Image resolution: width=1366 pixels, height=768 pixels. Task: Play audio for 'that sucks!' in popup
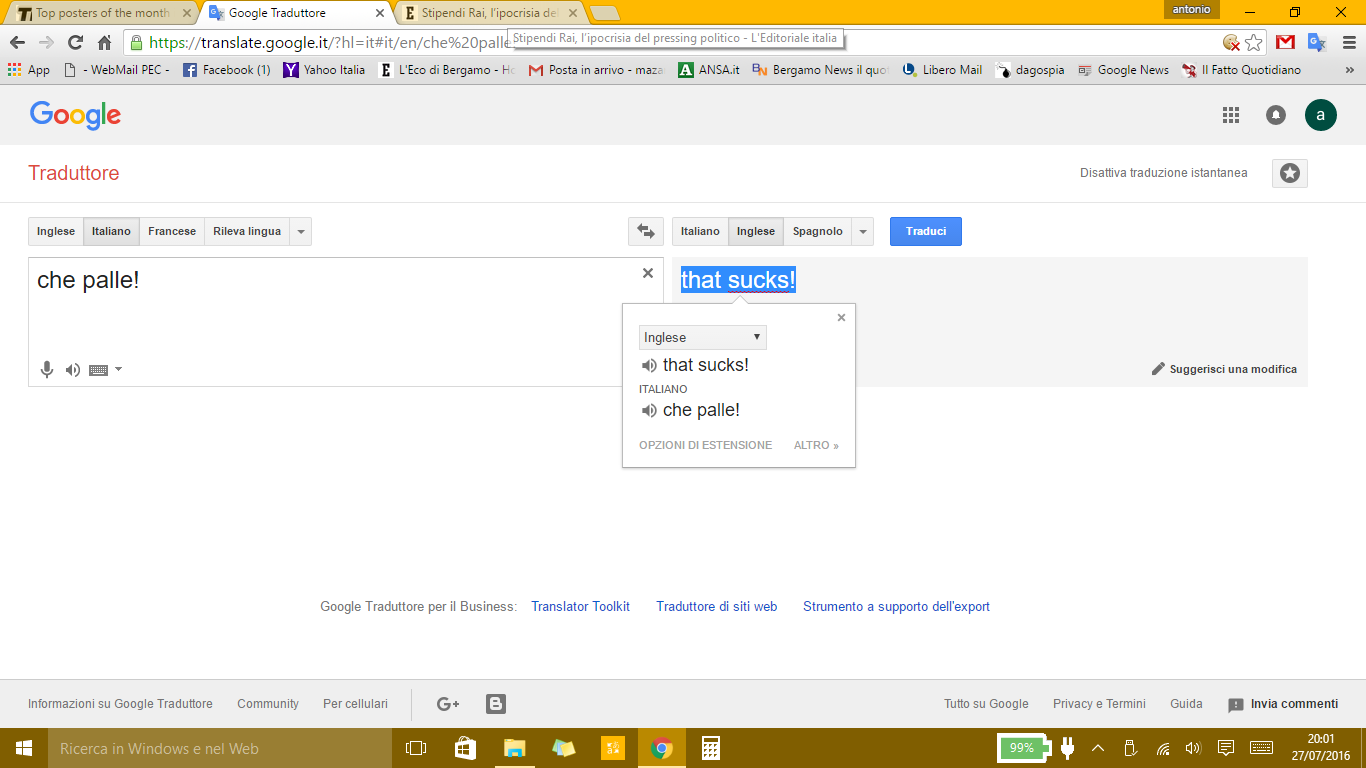(650, 366)
